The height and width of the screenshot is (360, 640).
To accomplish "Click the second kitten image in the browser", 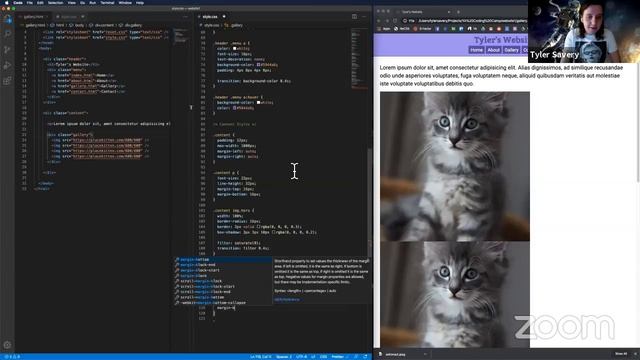I will pyautogui.click(x=455, y=294).
